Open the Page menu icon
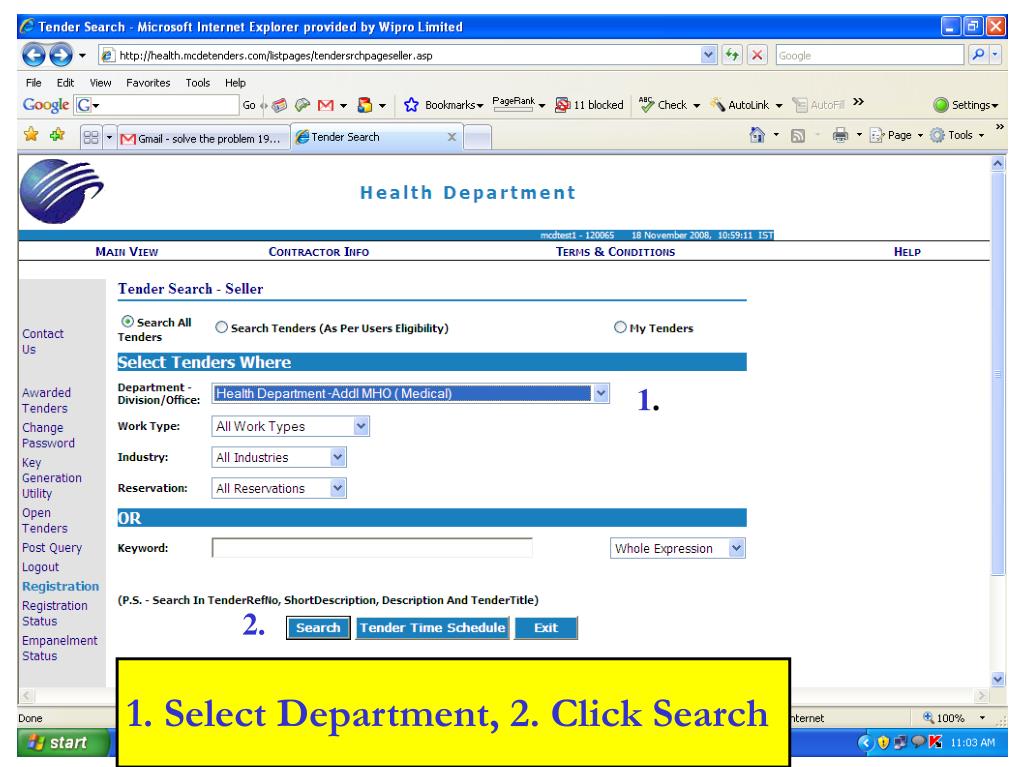This screenshot has height=767, width=1023. tap(876, 136)
